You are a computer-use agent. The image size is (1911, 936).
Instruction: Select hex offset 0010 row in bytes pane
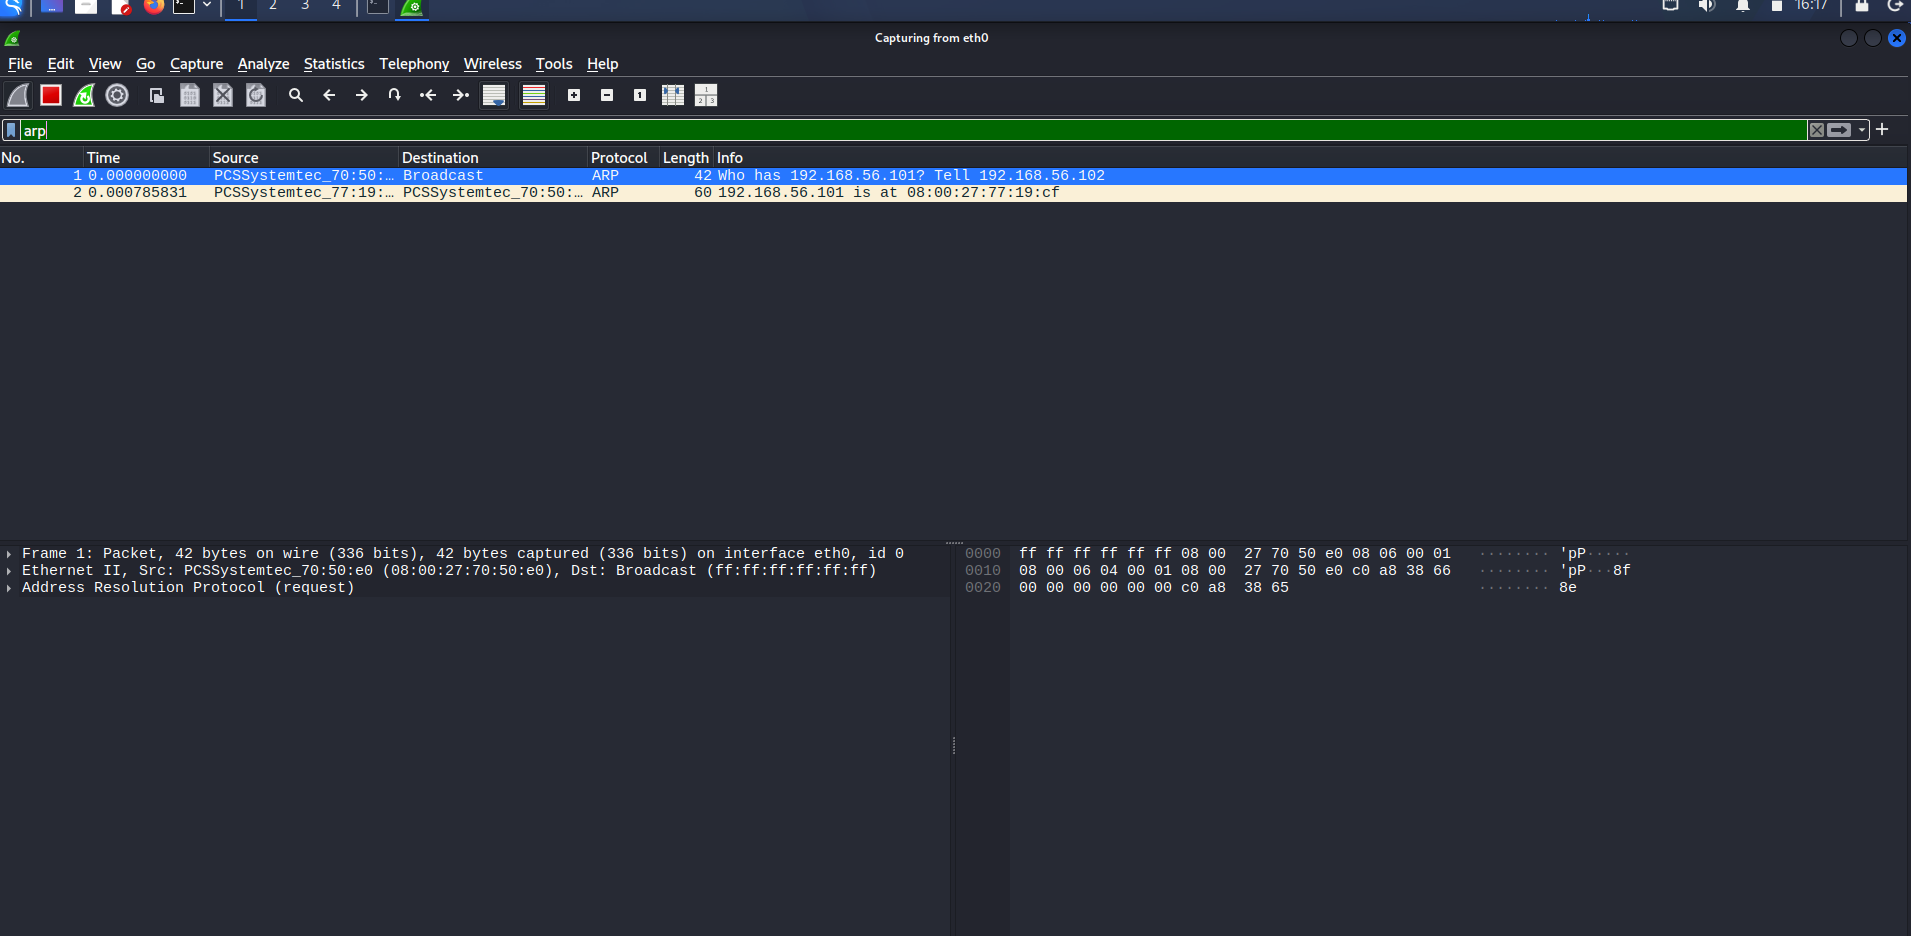(1298, 571)
